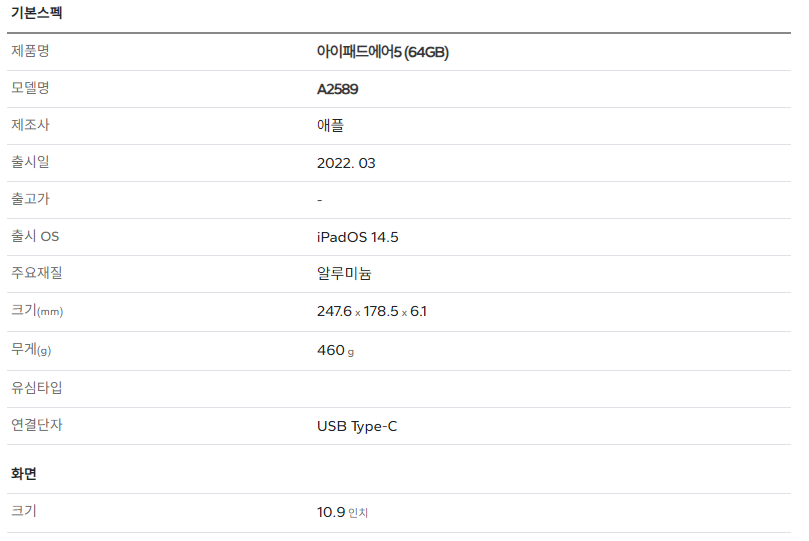The height and width of the screenshot is (541, 809).
Task: Click the 기본스펙 section heading
Action: 37,12
